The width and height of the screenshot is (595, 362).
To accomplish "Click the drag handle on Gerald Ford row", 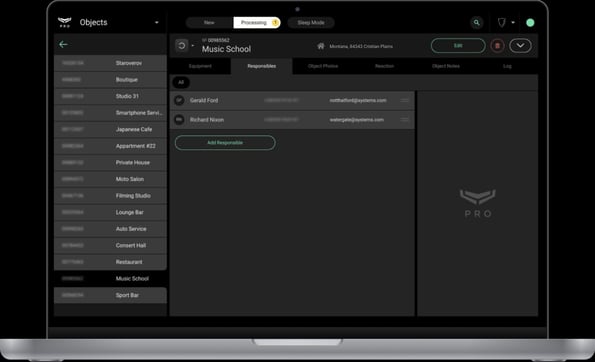I will pos(405,101).
